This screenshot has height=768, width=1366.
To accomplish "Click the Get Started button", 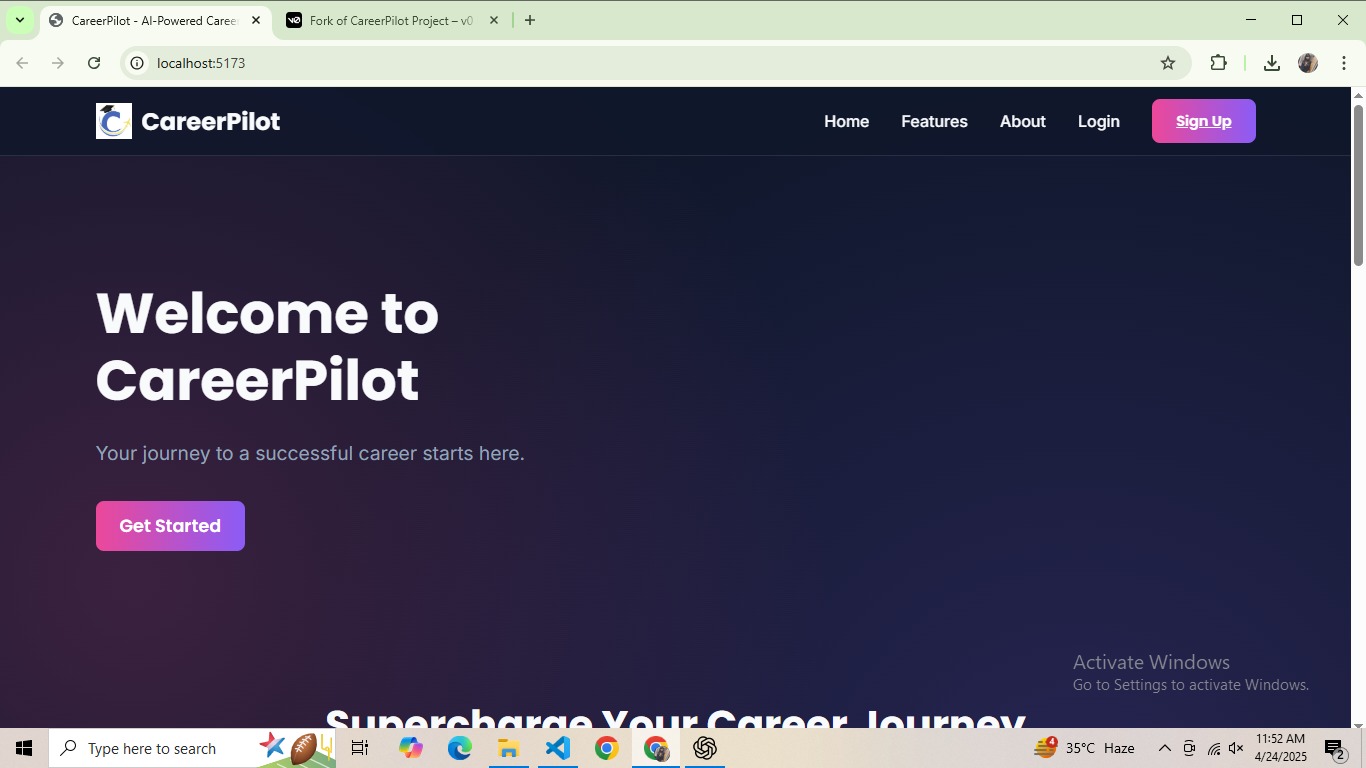I will (x=170, y=526).
